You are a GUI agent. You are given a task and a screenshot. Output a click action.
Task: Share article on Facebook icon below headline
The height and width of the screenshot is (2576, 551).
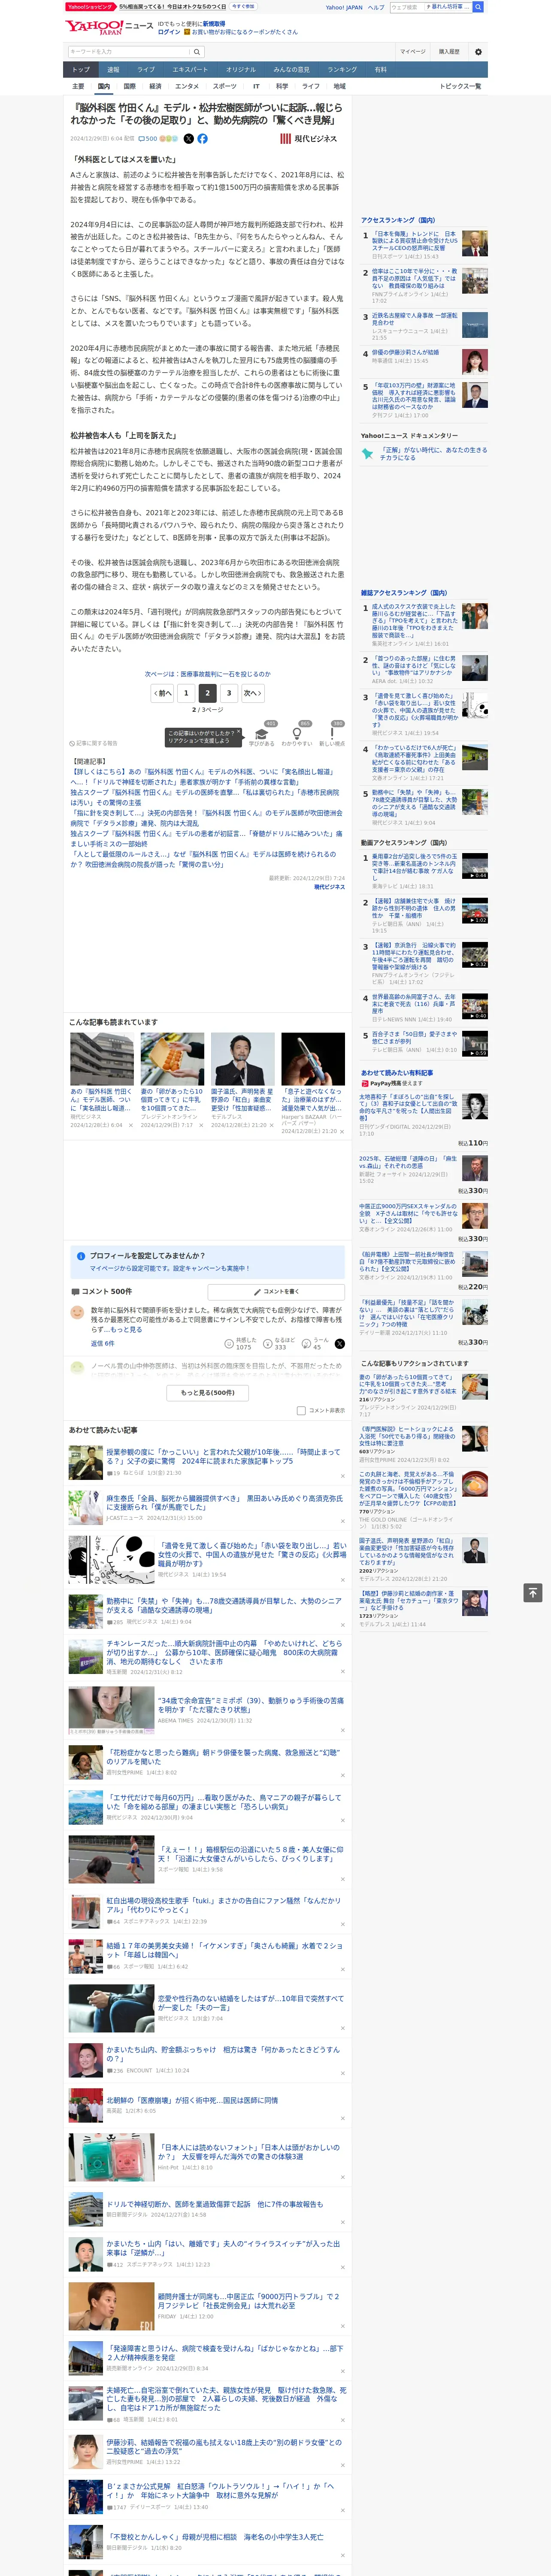pyautogui.click(x=202, y=139)
